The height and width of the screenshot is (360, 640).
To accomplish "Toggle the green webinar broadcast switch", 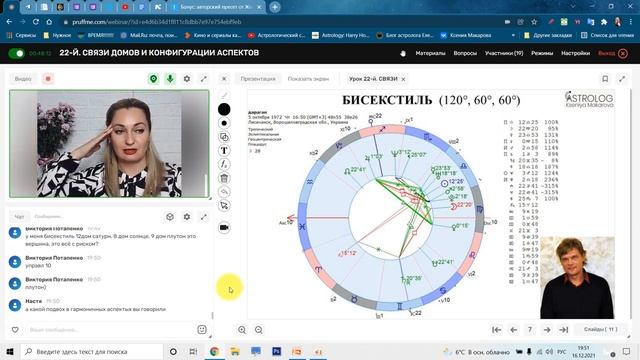I will pyautogui.click(x=16, y=53).
